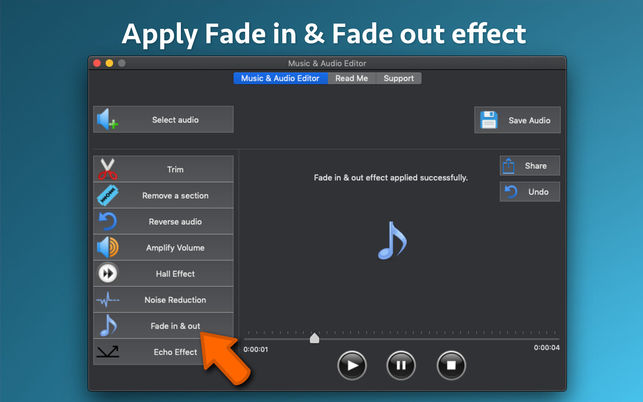Click the Echo Effect label

coord(175,352)
